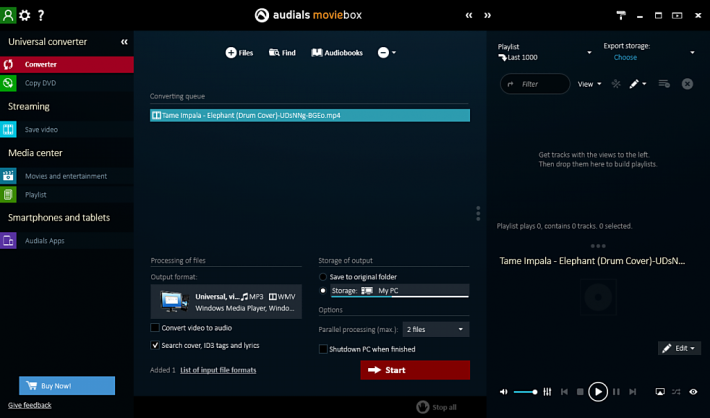The width and height of the screenshot is (710, 418).
Task: Click the playlist lines queue icon
Action: click(664, 84)
